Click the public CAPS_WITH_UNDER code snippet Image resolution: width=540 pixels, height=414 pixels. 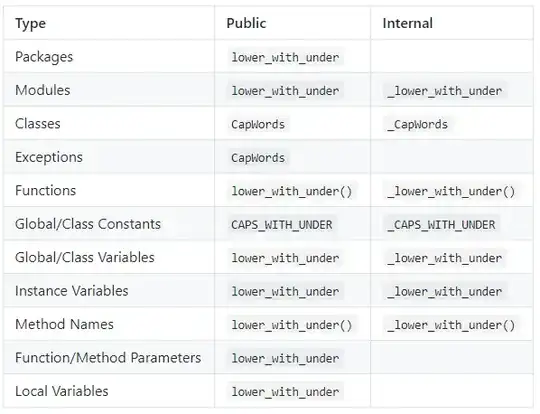282,225
